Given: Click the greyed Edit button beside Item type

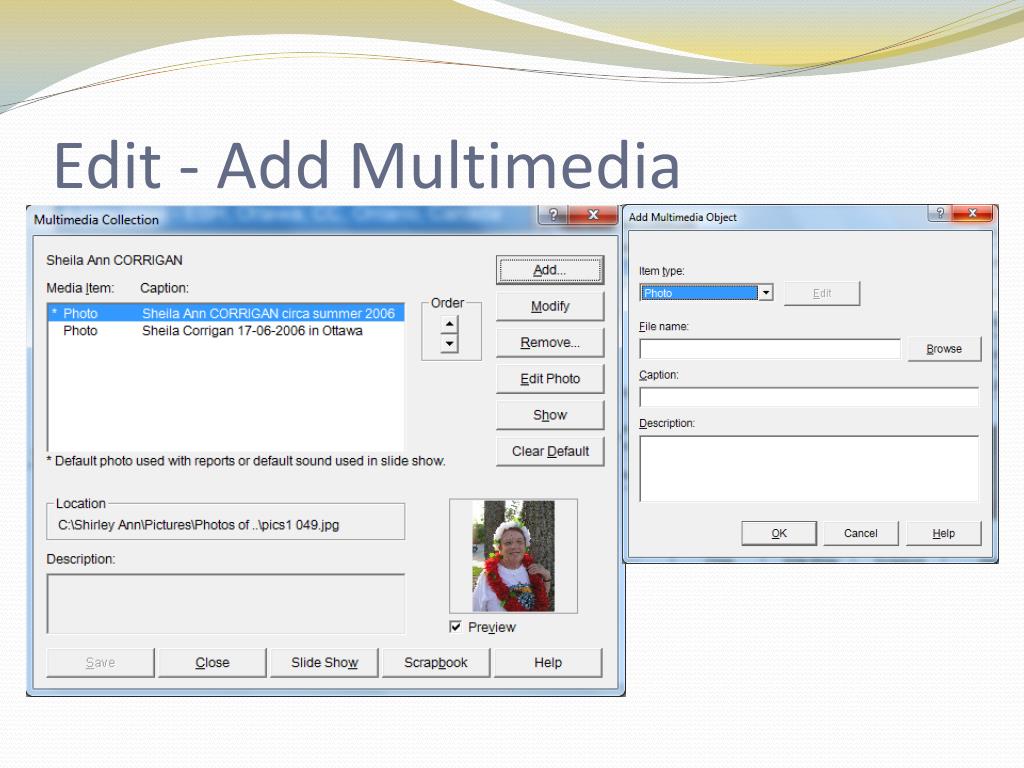Looking at the screenshot, I should coord(822,294).
